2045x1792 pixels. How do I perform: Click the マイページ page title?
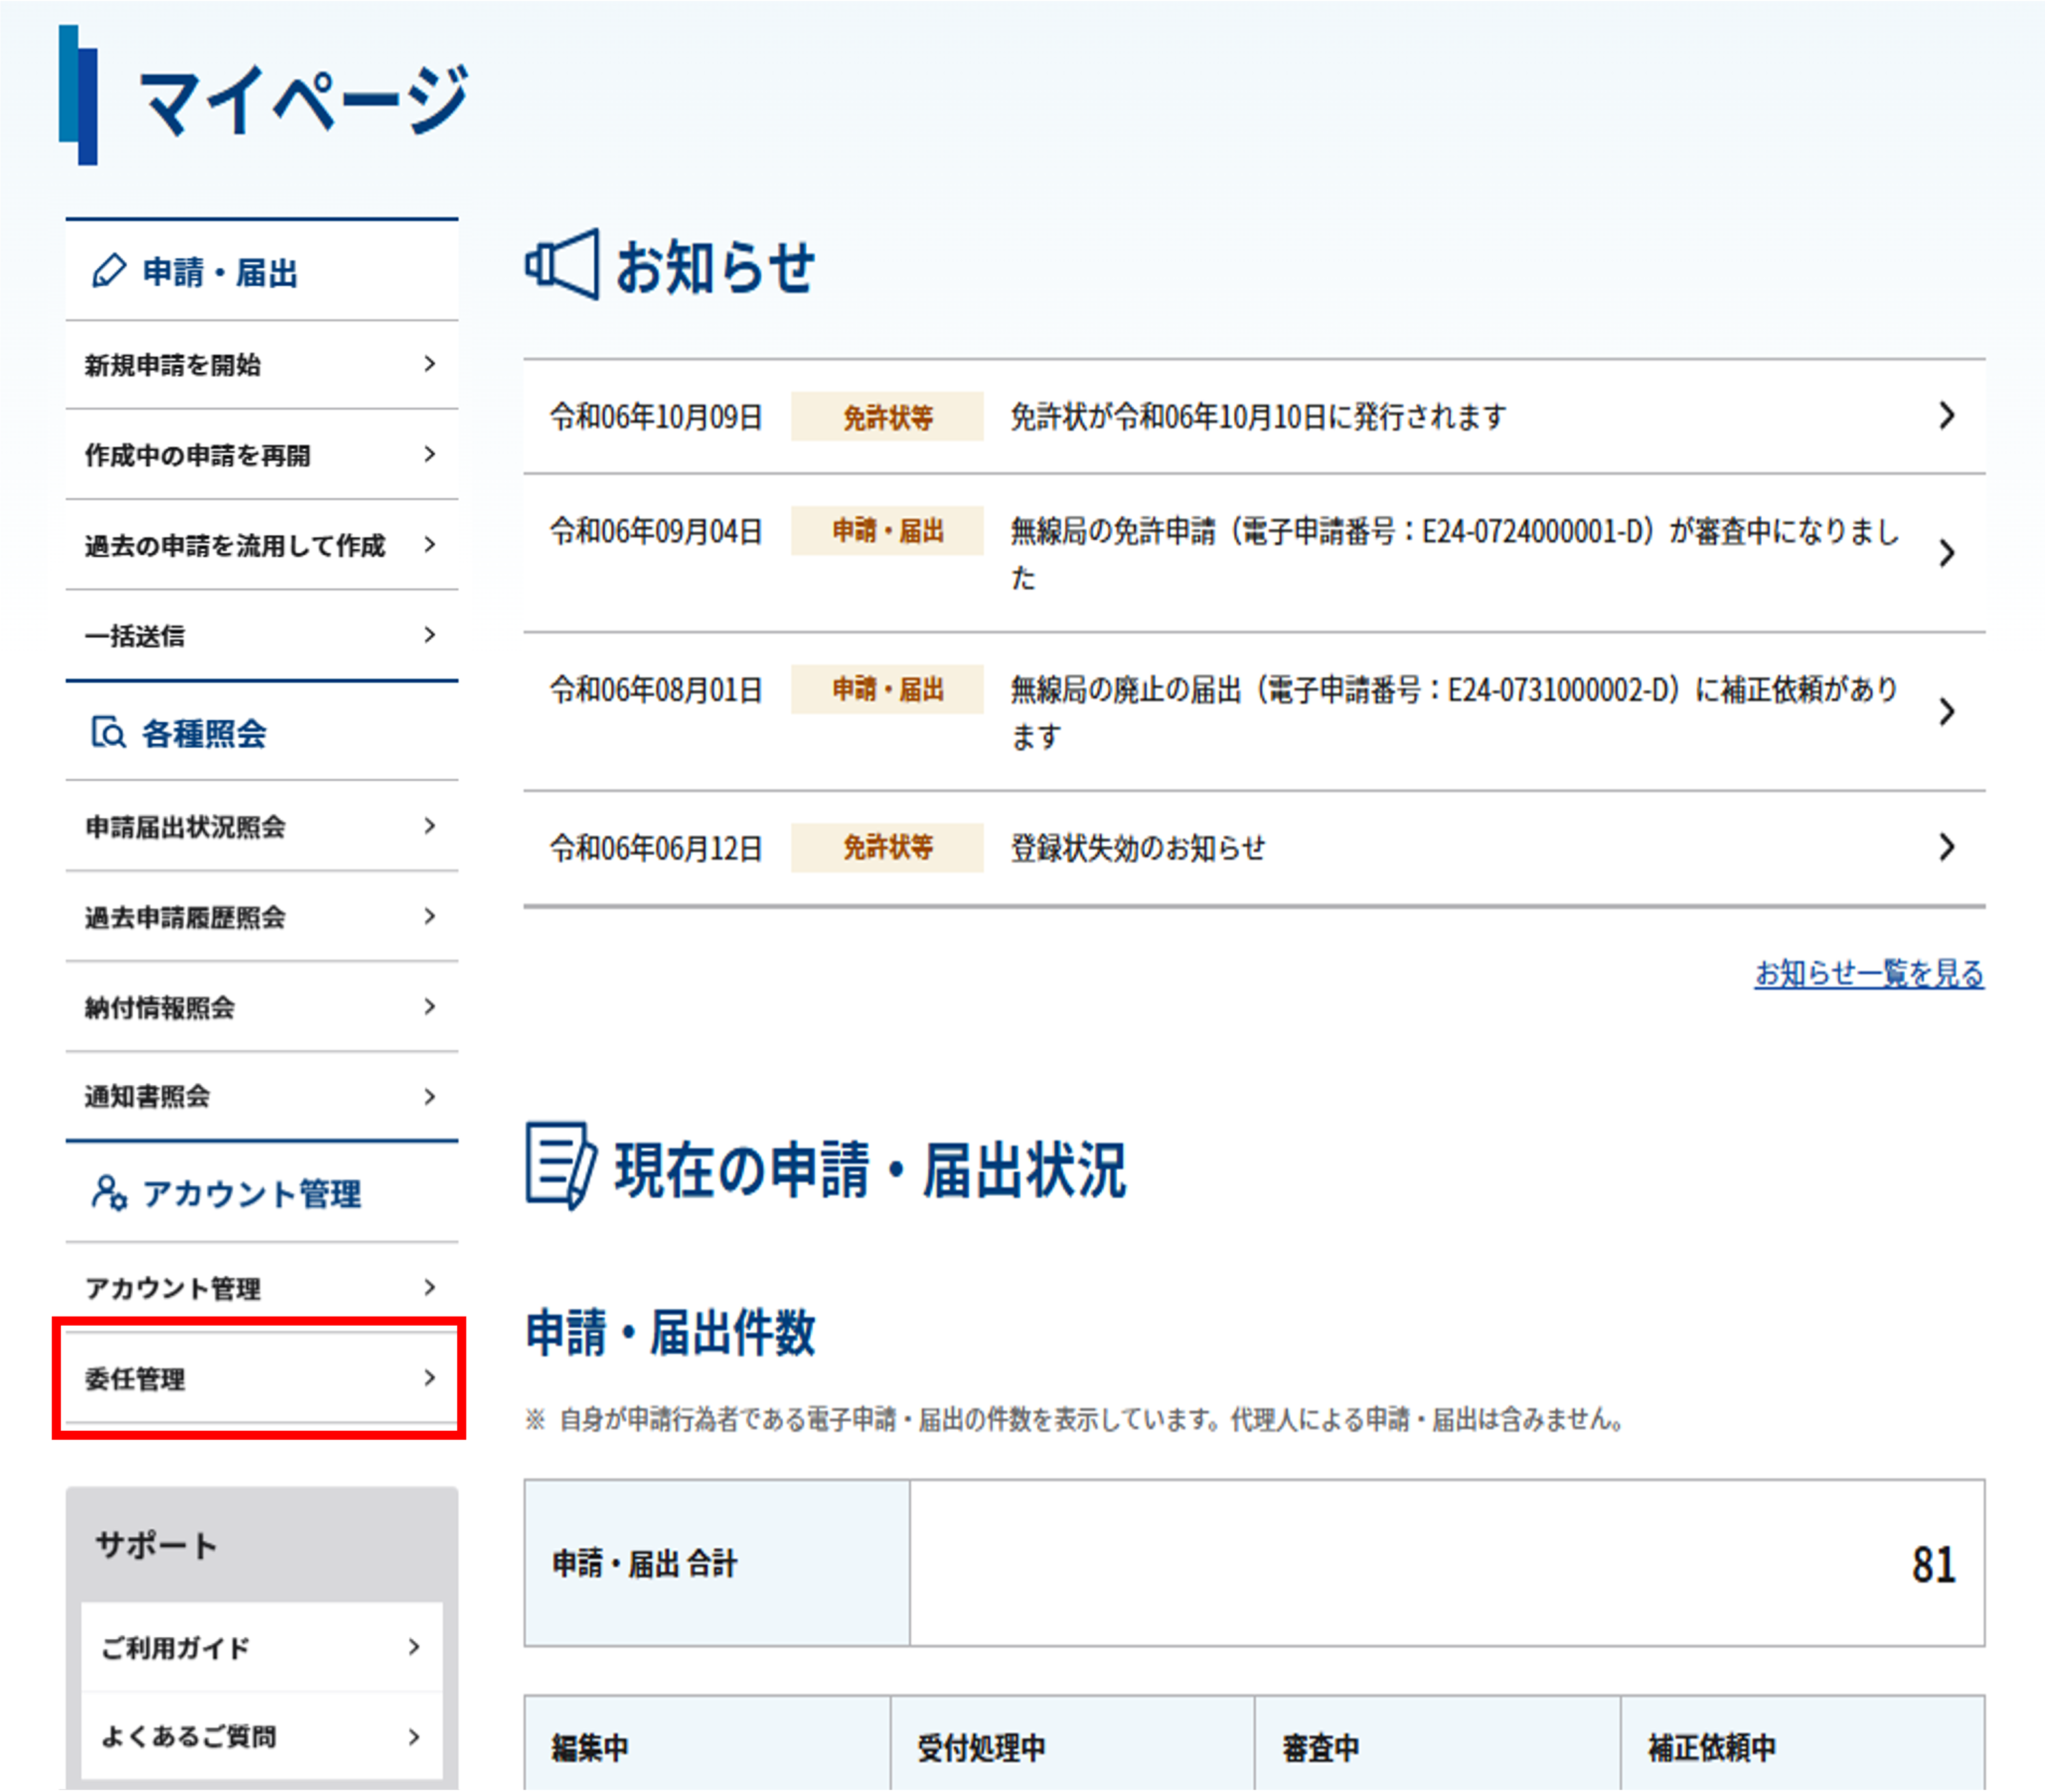click(303, 99)
